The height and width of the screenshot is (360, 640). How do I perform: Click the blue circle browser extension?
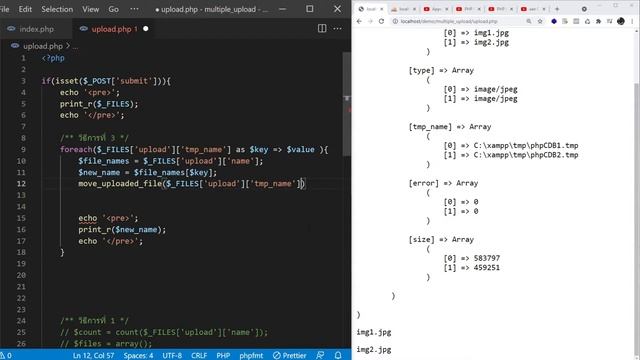pyautogui.click(x=554, y=21)
